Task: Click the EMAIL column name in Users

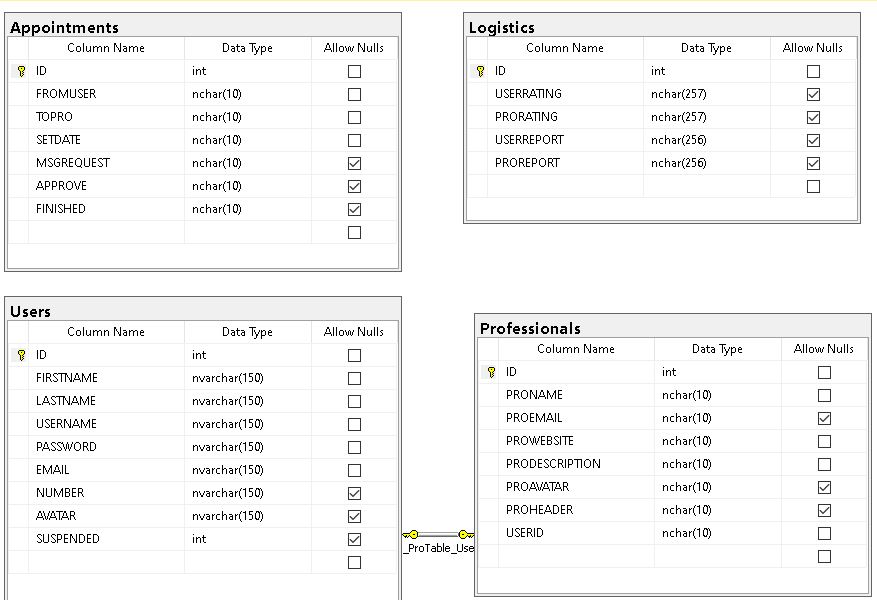Action: 53,470
